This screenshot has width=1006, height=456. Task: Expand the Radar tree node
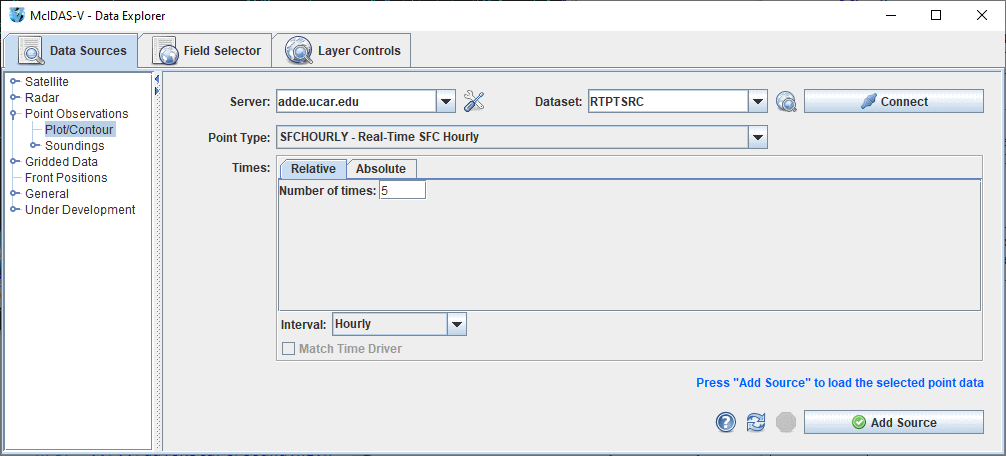click(x=14, y=97)
